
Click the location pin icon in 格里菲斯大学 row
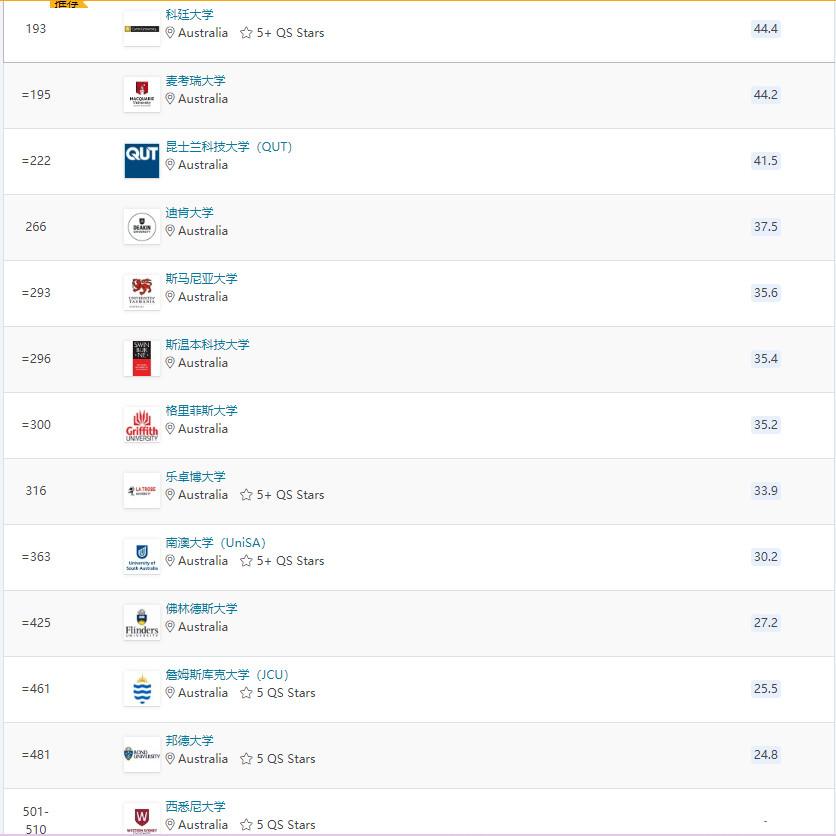pyautogui.click(x=170, y=429)
